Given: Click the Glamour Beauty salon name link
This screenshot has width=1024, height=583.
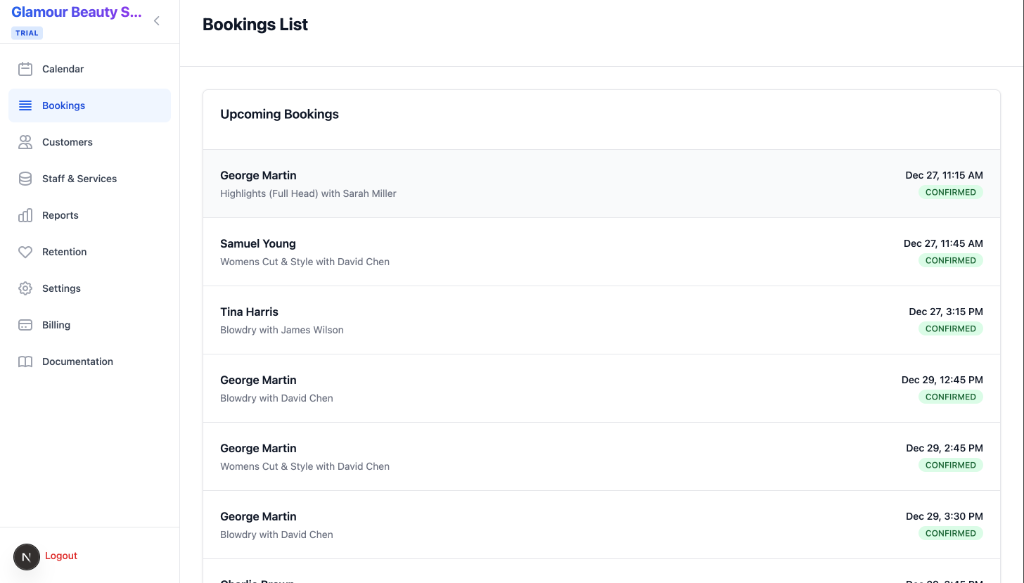Looking at the screenshot, I should point(76,13).
